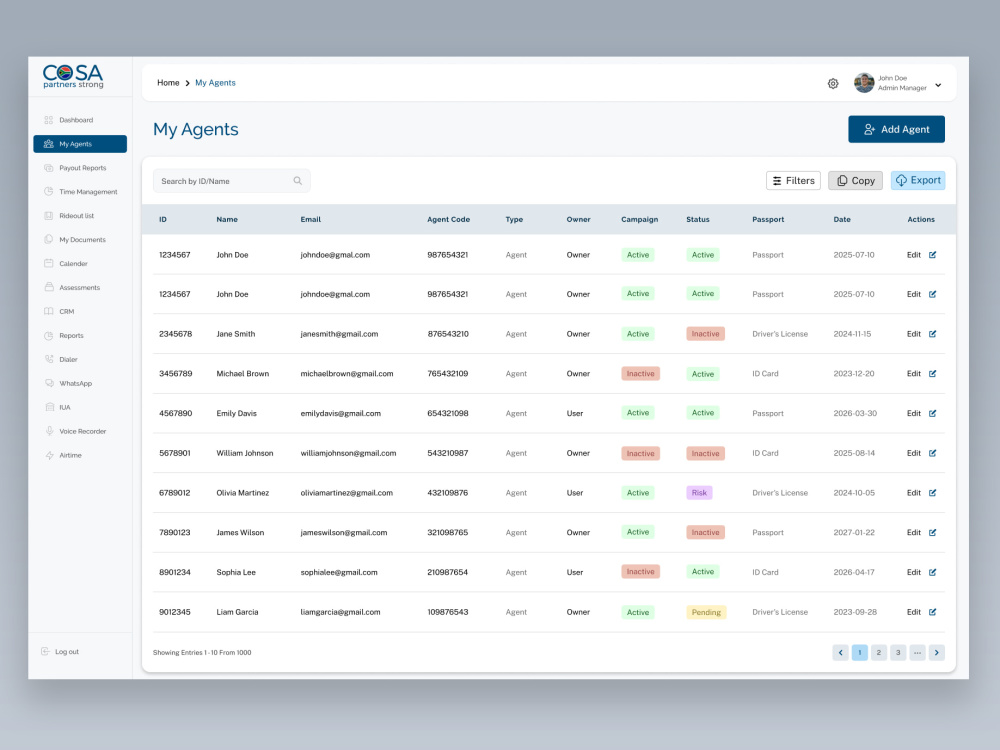The height and width of the screenshot is (750, 1000).
Task: Click Showing Entries 1-10 From 1000 text
Action: (x=202, y=652)
